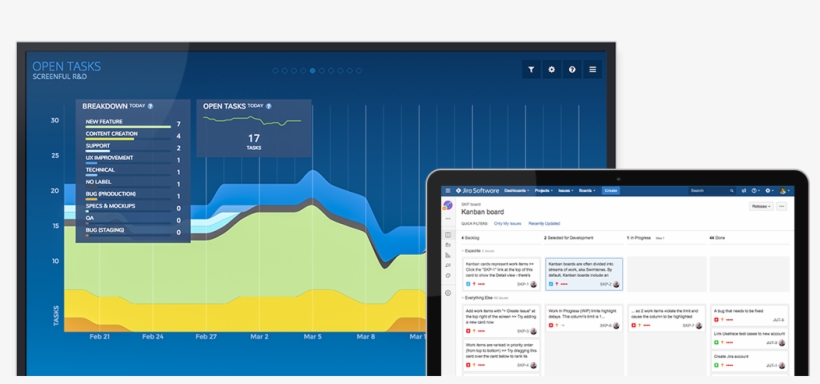The image size is (820, 384).
Task: Click help icon beside Breakdown Today title
Action: click(150, 106)
